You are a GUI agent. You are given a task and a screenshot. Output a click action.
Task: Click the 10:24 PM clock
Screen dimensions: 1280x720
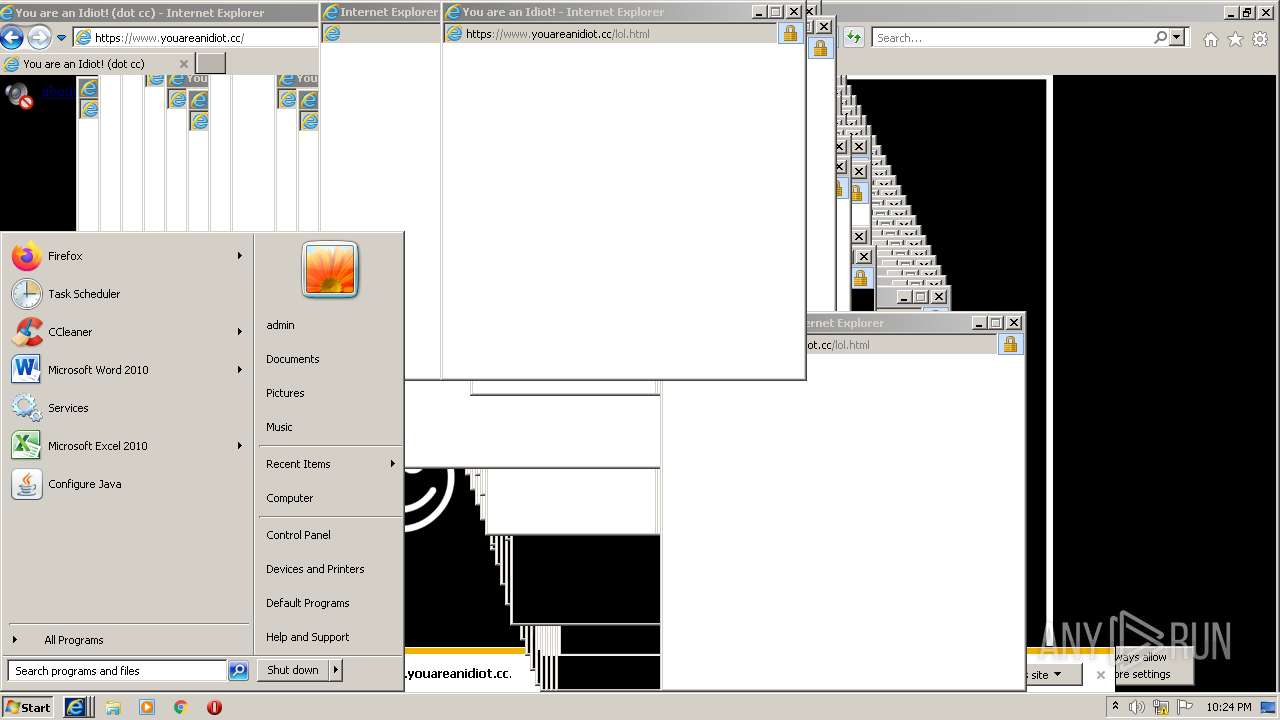coord(1228,707)
